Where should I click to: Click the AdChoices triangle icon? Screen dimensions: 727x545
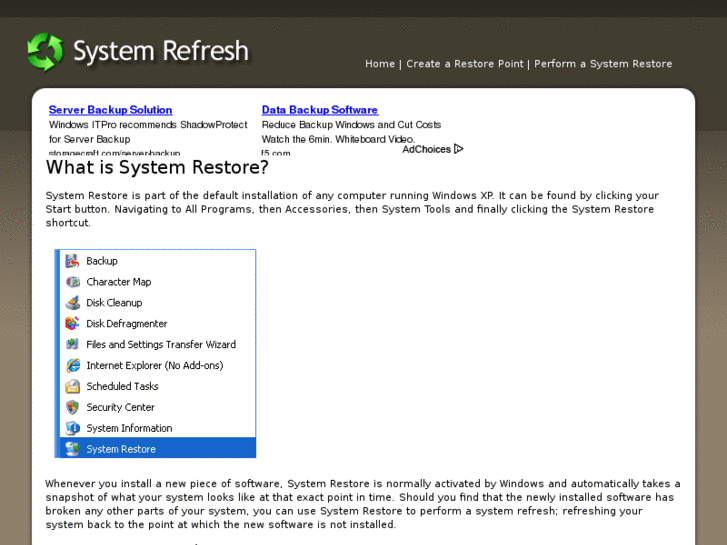pos(459,149)
